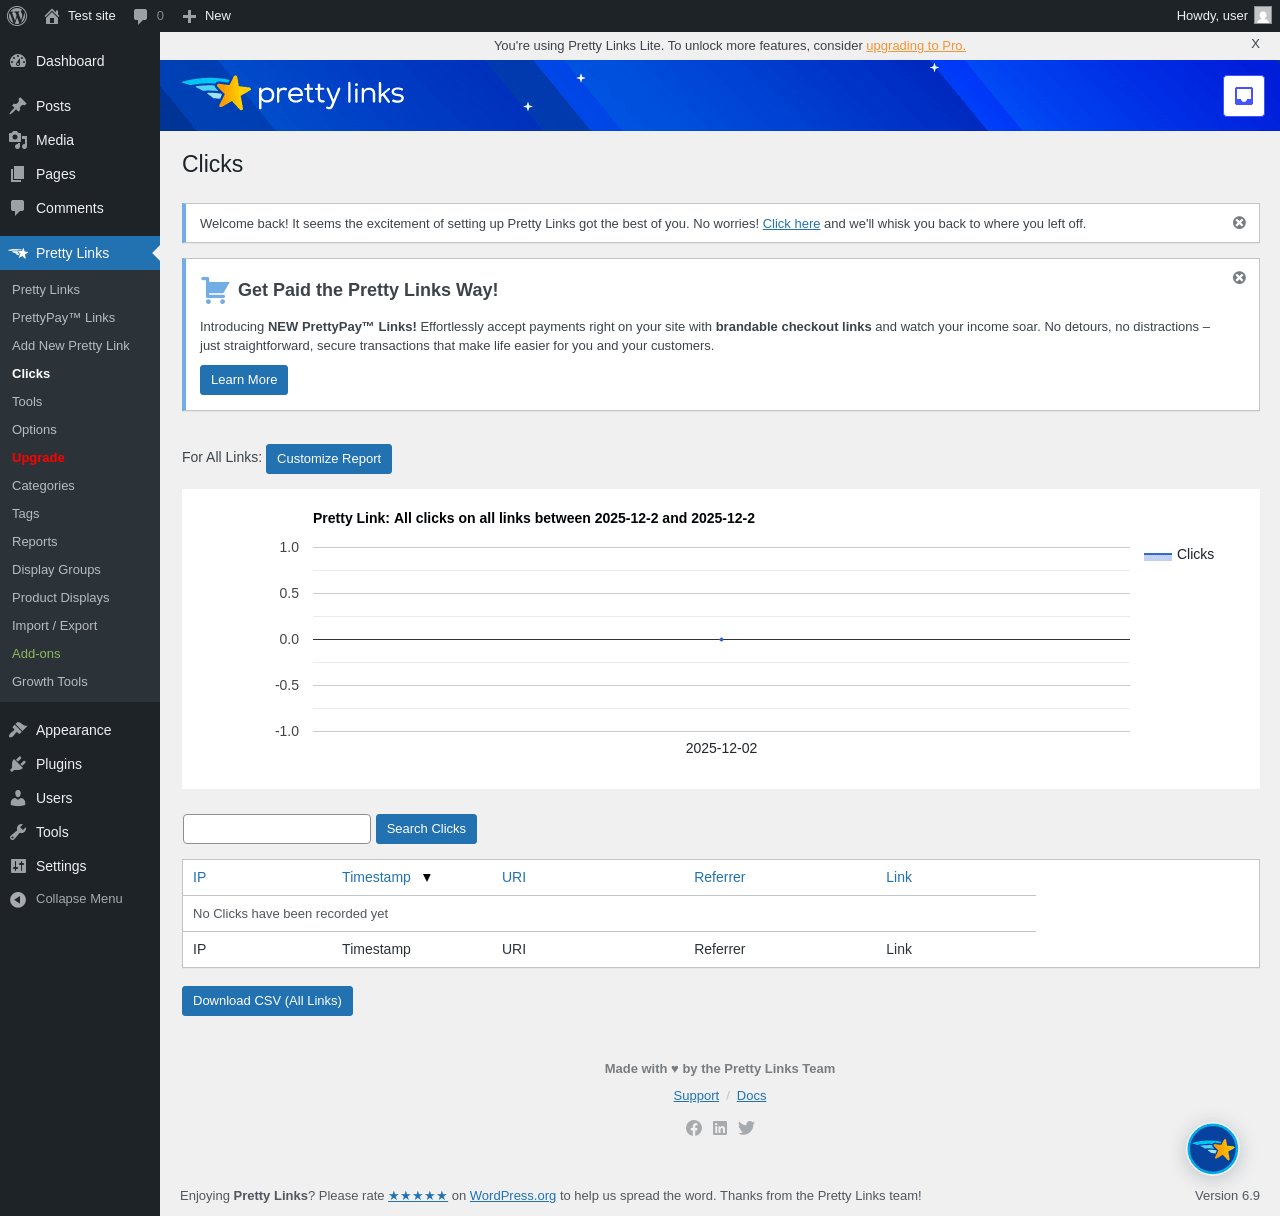Open the floating Pretty Links help bubble
The height and width of the screenshot is (1216, 1280).
click(x=1213, y=1149)
